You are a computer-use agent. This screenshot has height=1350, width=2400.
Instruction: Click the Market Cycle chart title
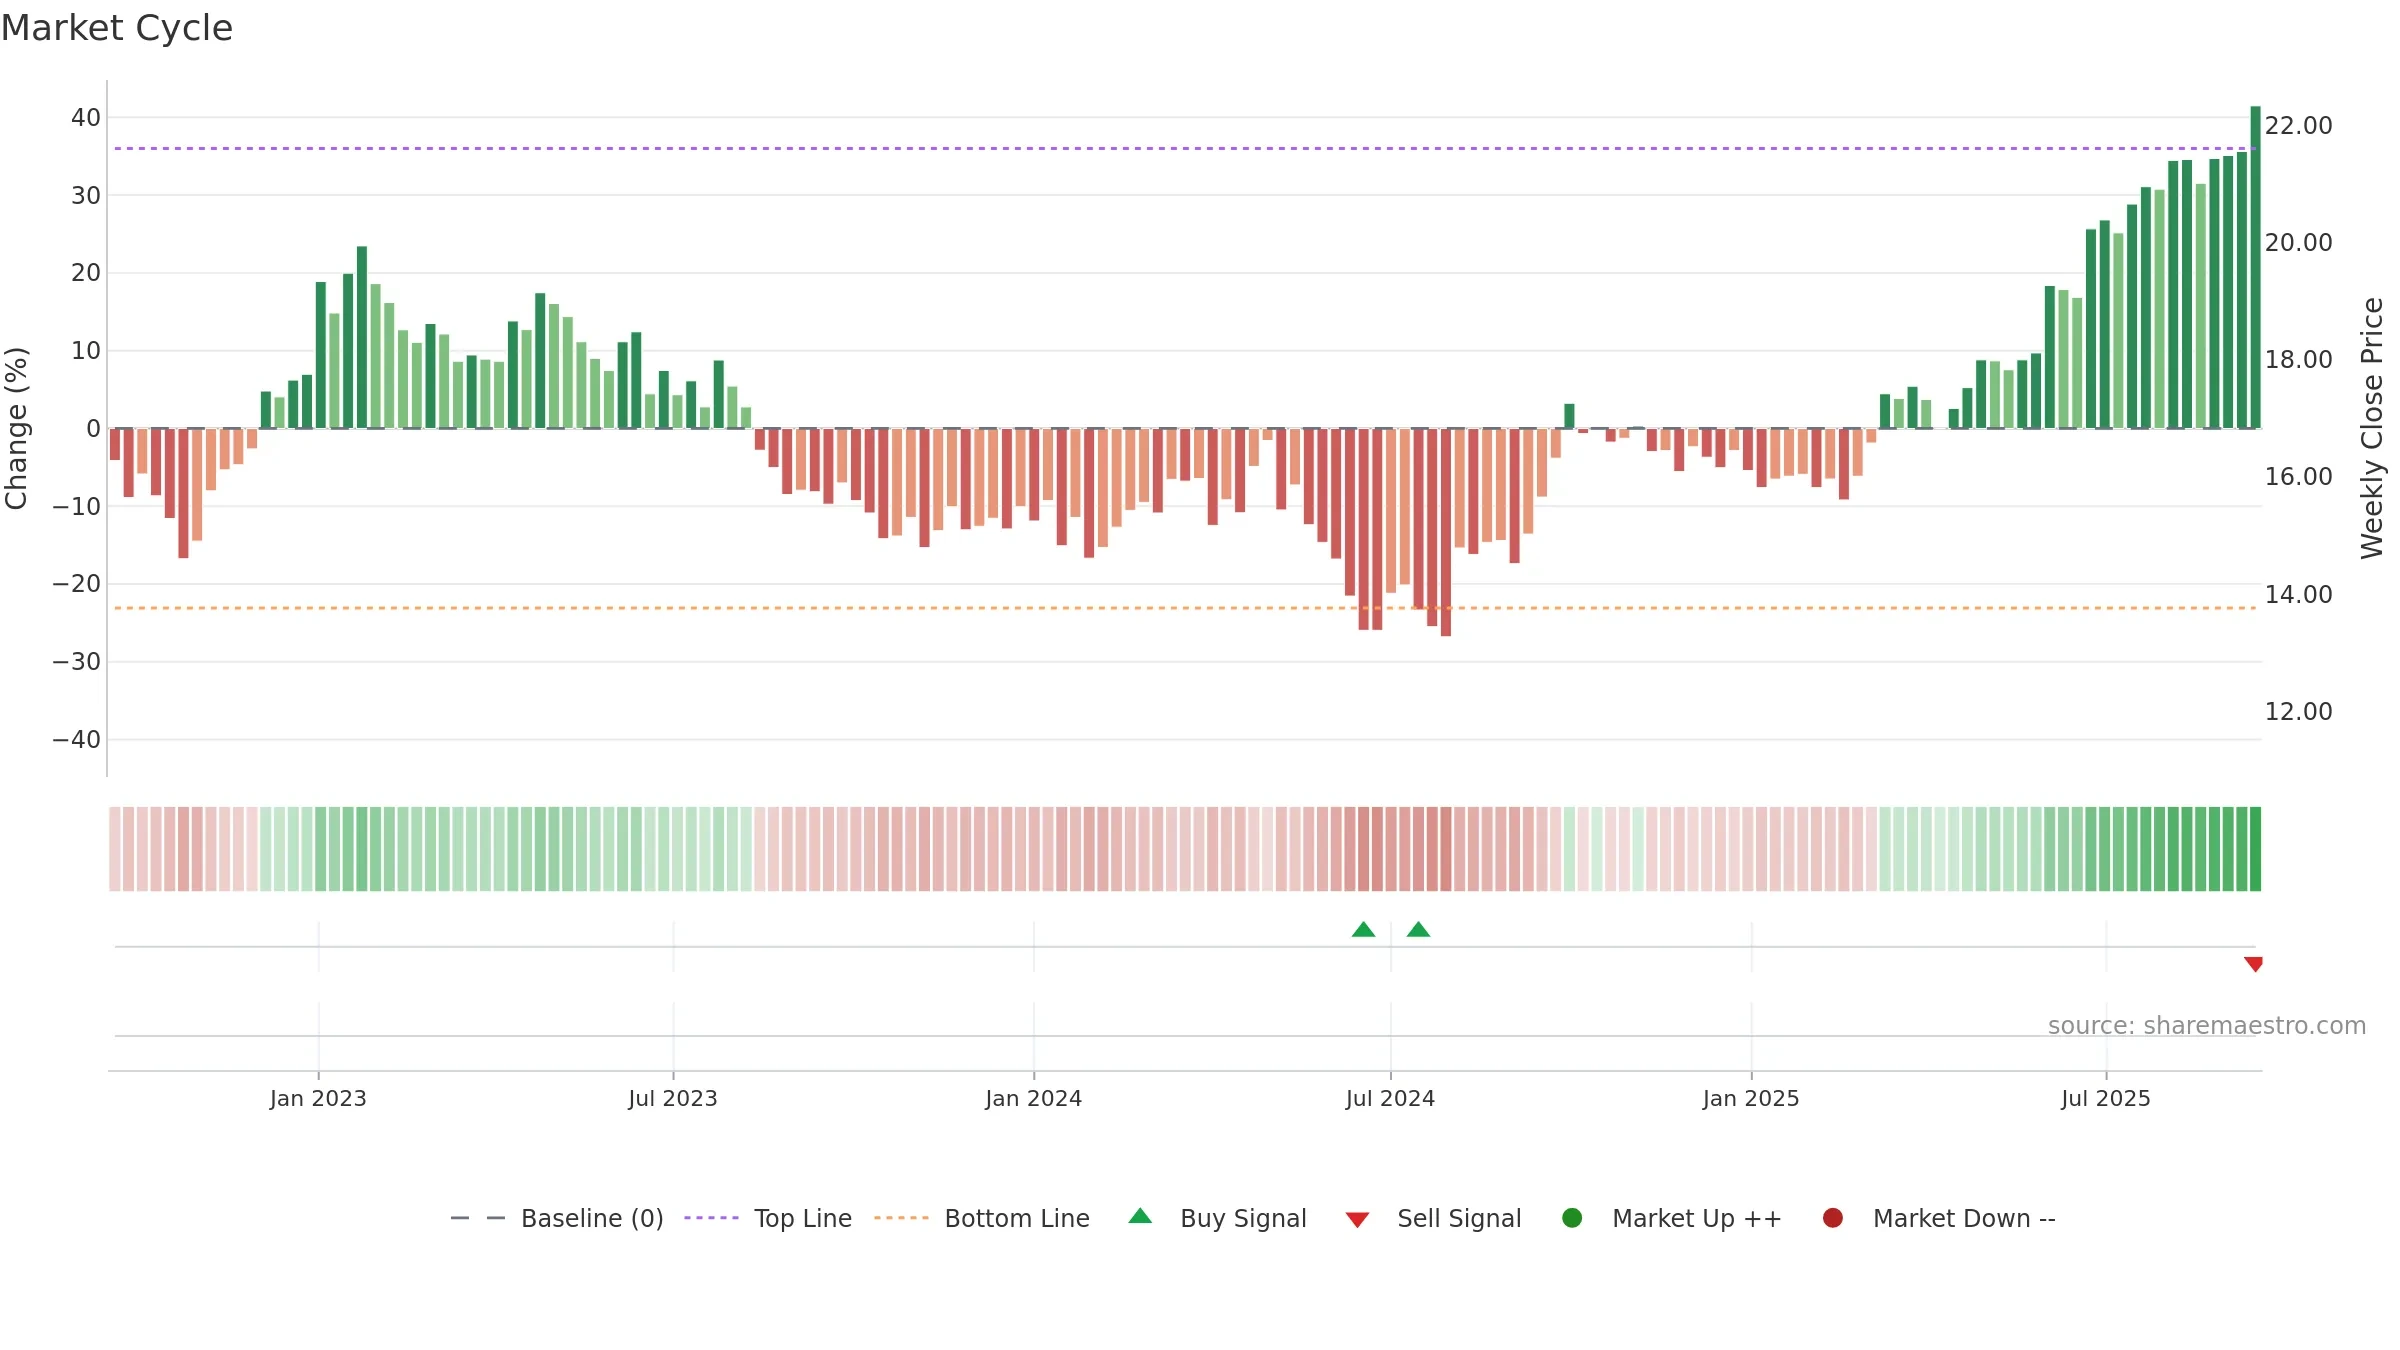117,28
